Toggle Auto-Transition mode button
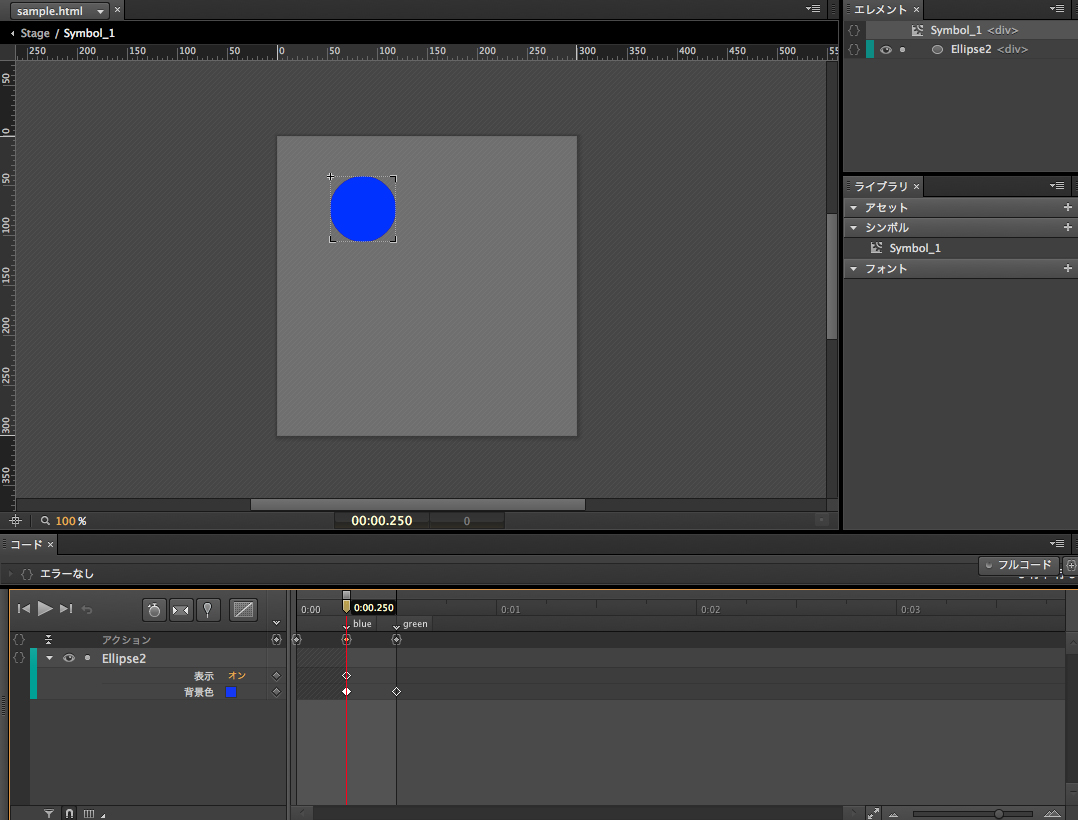The width and height of the screenshot is (1078, 820). point(181,610)
